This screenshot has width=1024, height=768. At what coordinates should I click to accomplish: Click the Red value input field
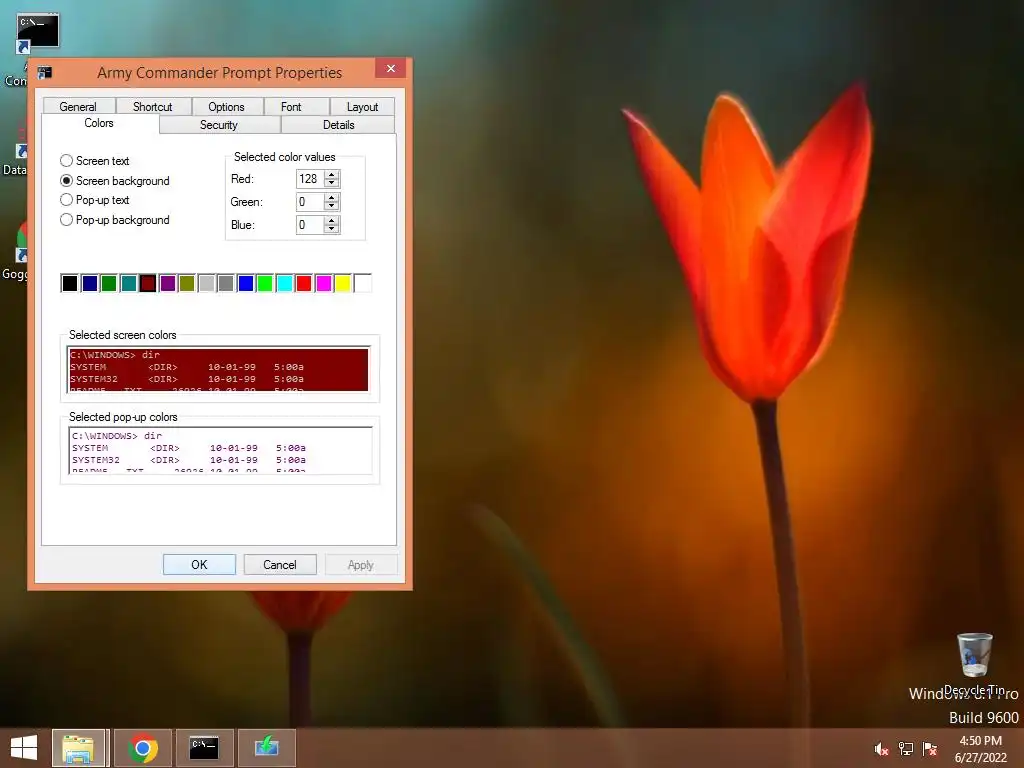point(310,179)
